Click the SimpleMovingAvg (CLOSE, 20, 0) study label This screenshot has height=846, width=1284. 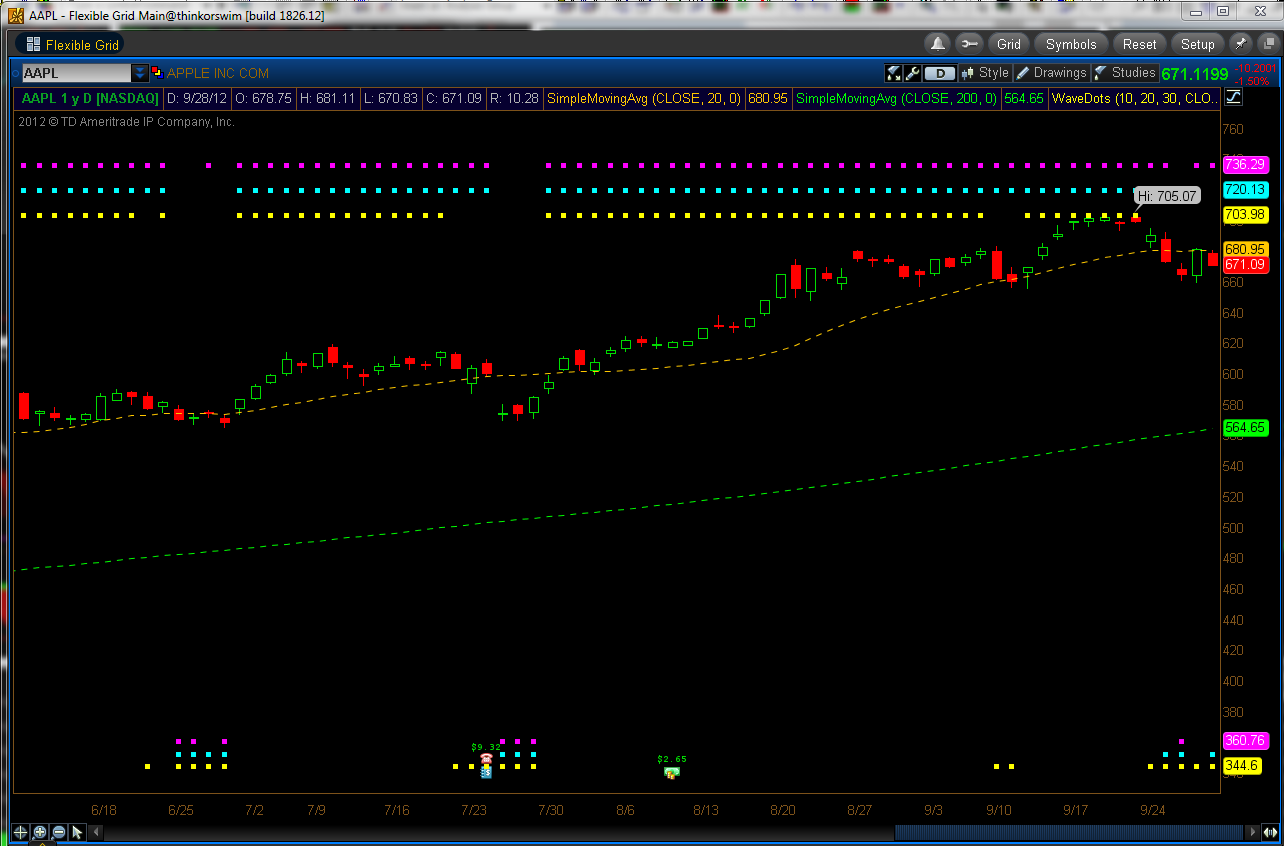click(x=644, y=98)
